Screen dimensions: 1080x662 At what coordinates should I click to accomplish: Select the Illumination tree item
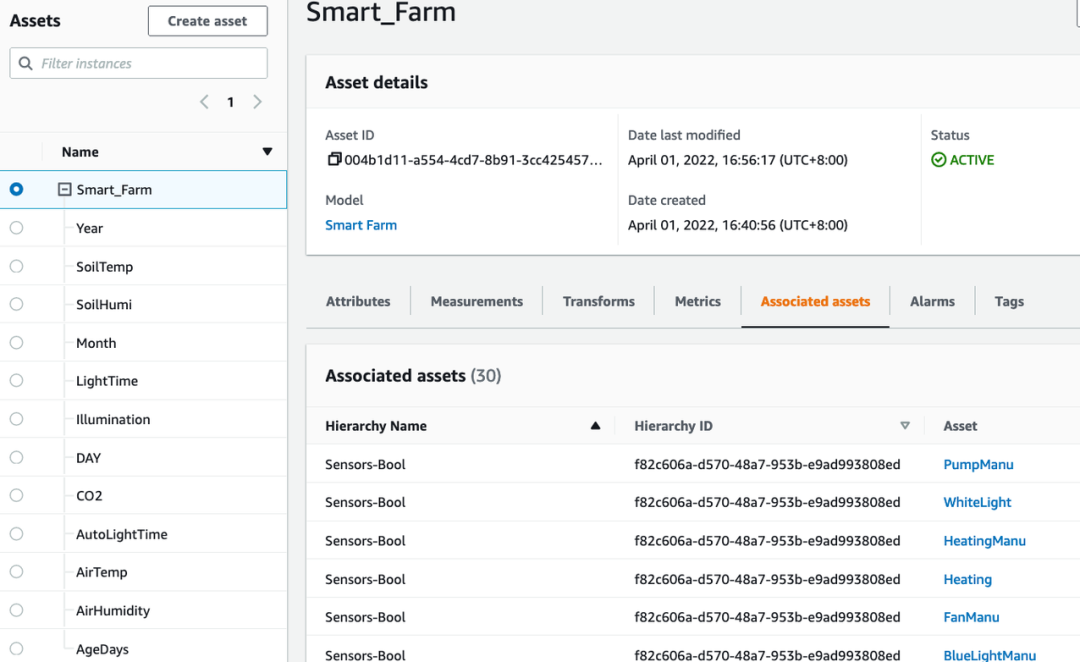[113, 419]
